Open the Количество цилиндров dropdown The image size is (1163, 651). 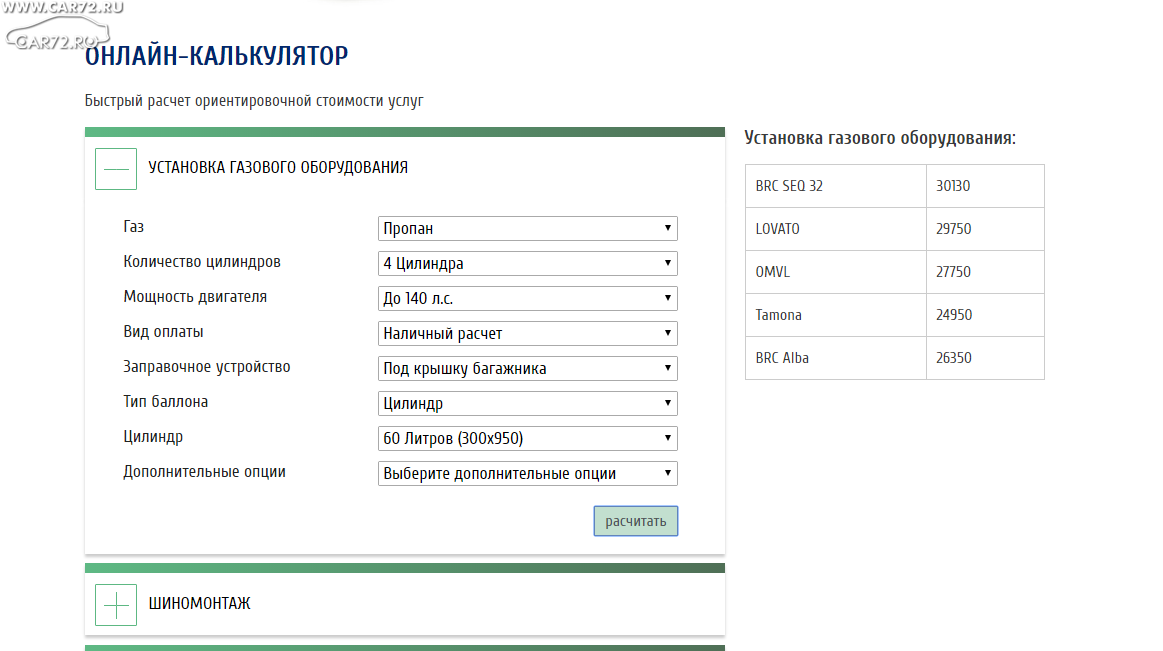527,263
